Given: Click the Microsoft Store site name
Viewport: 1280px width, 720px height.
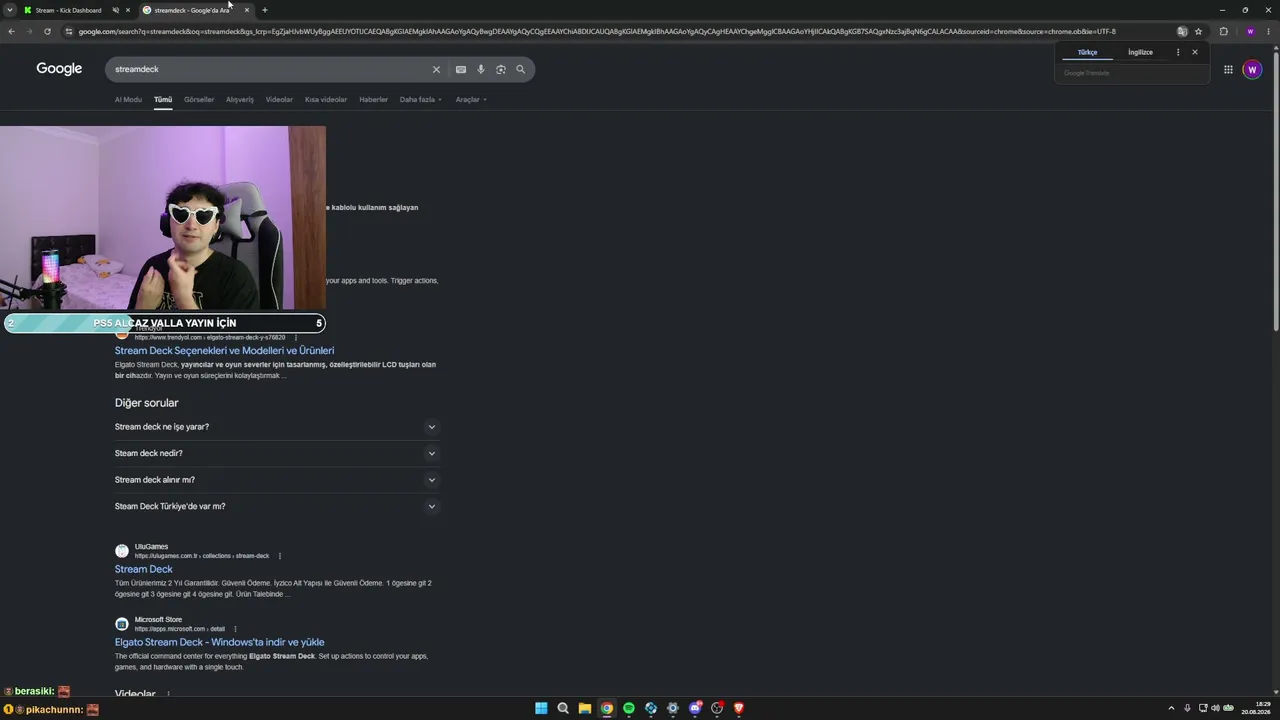Looking at the screenshot, I should (x=158, y=620).
